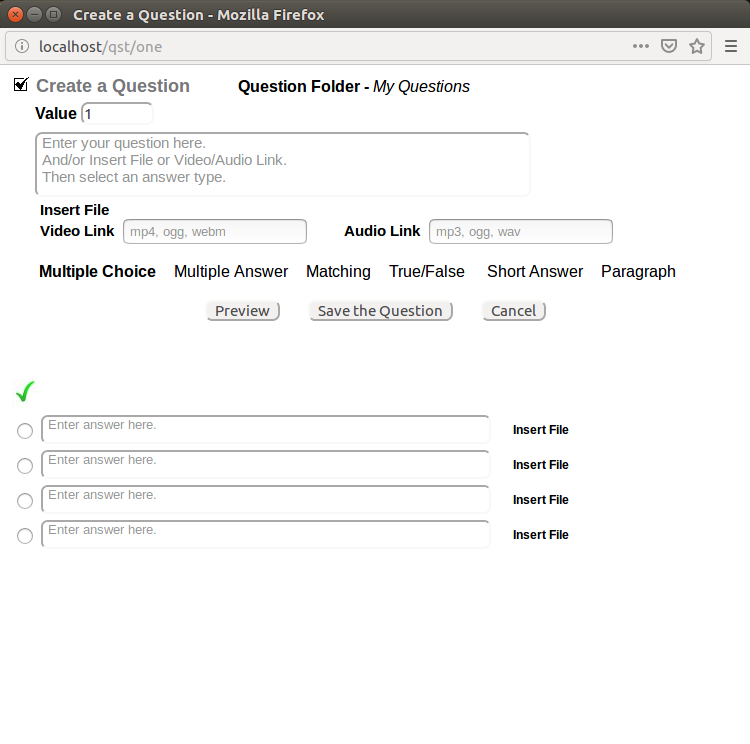
Task: Open the Firefox hamburger menu
Action: [x=731, y=46]
